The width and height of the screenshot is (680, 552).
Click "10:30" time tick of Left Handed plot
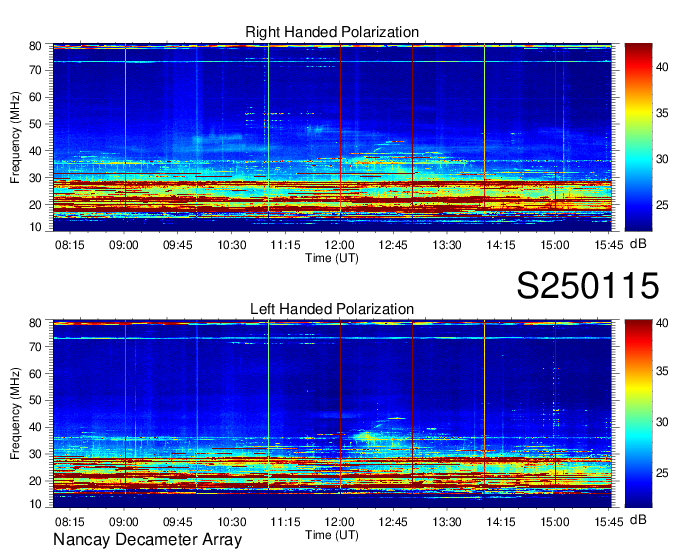[x=232, y=521]
